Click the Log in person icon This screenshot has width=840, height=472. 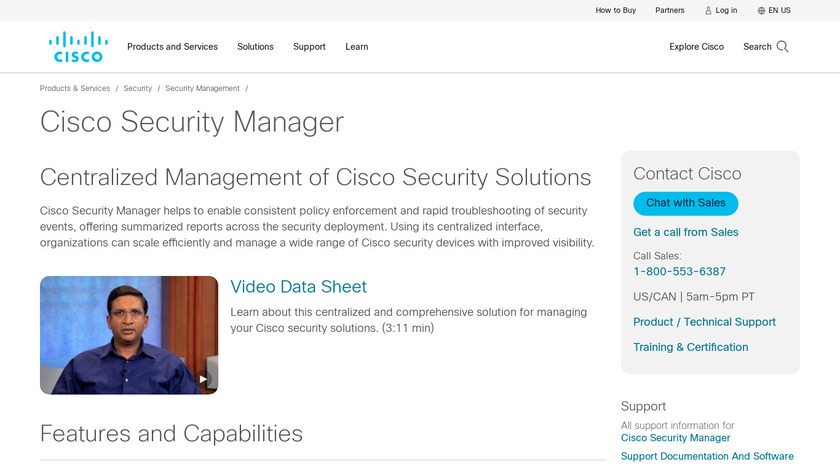708,11
